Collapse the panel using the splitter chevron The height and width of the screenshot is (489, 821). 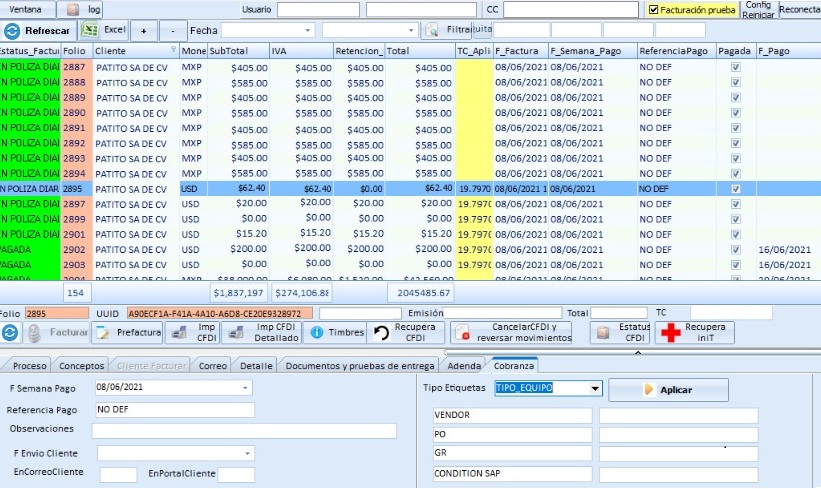point(638,353)
